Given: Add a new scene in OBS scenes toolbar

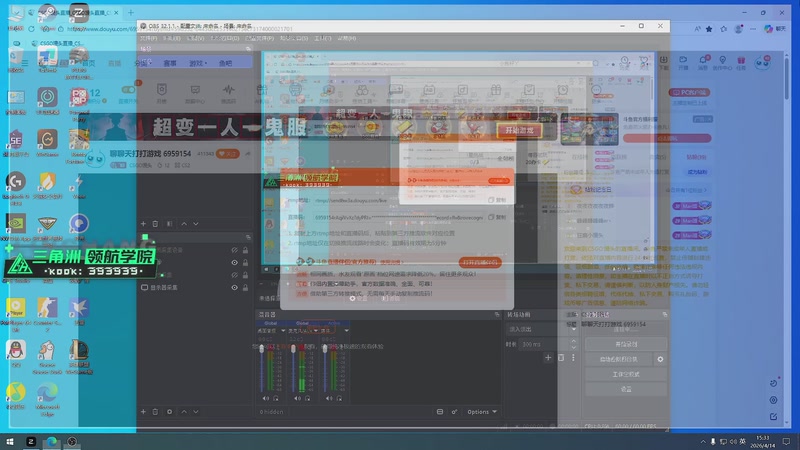Looking at the screenshot, I should click(143, 224).
